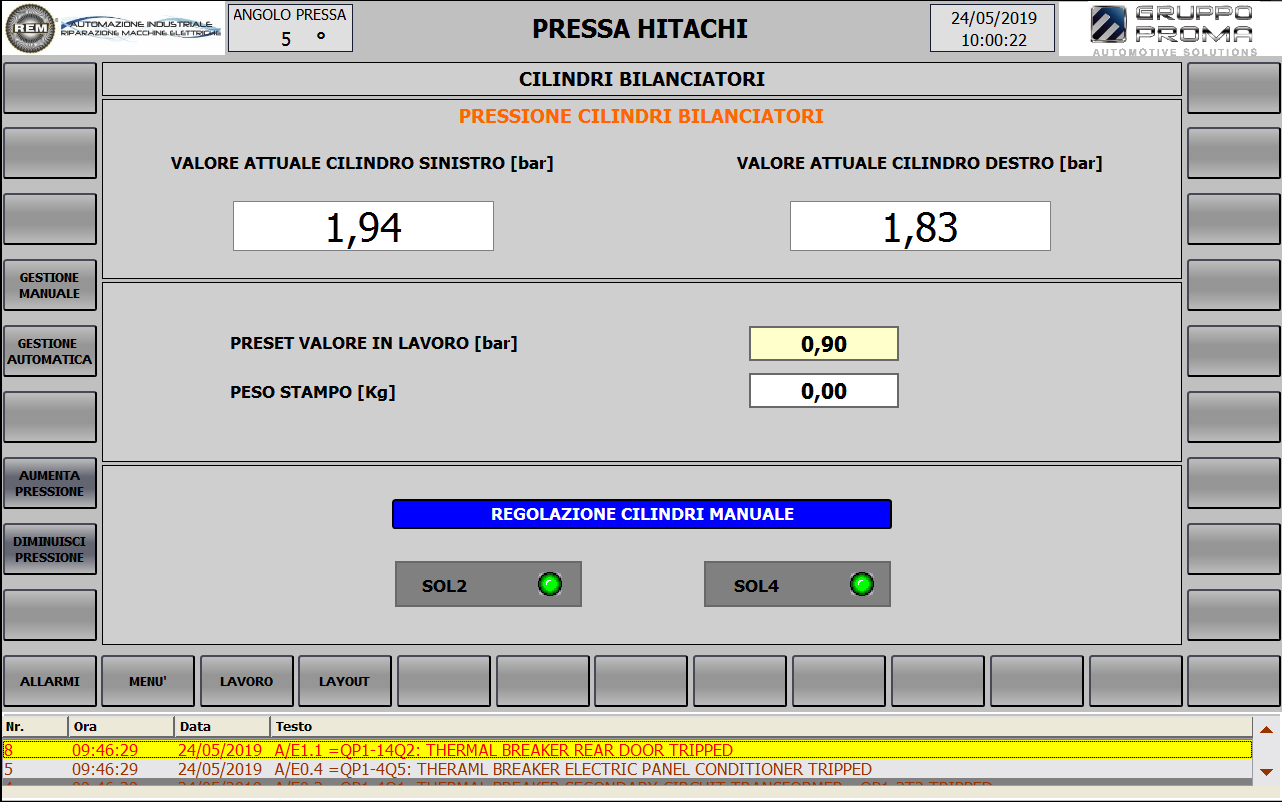Click the PRESET VALORE IN LAVORO label
The width and height of the screenshot is (1282, 802).
[x=374, y=343]
